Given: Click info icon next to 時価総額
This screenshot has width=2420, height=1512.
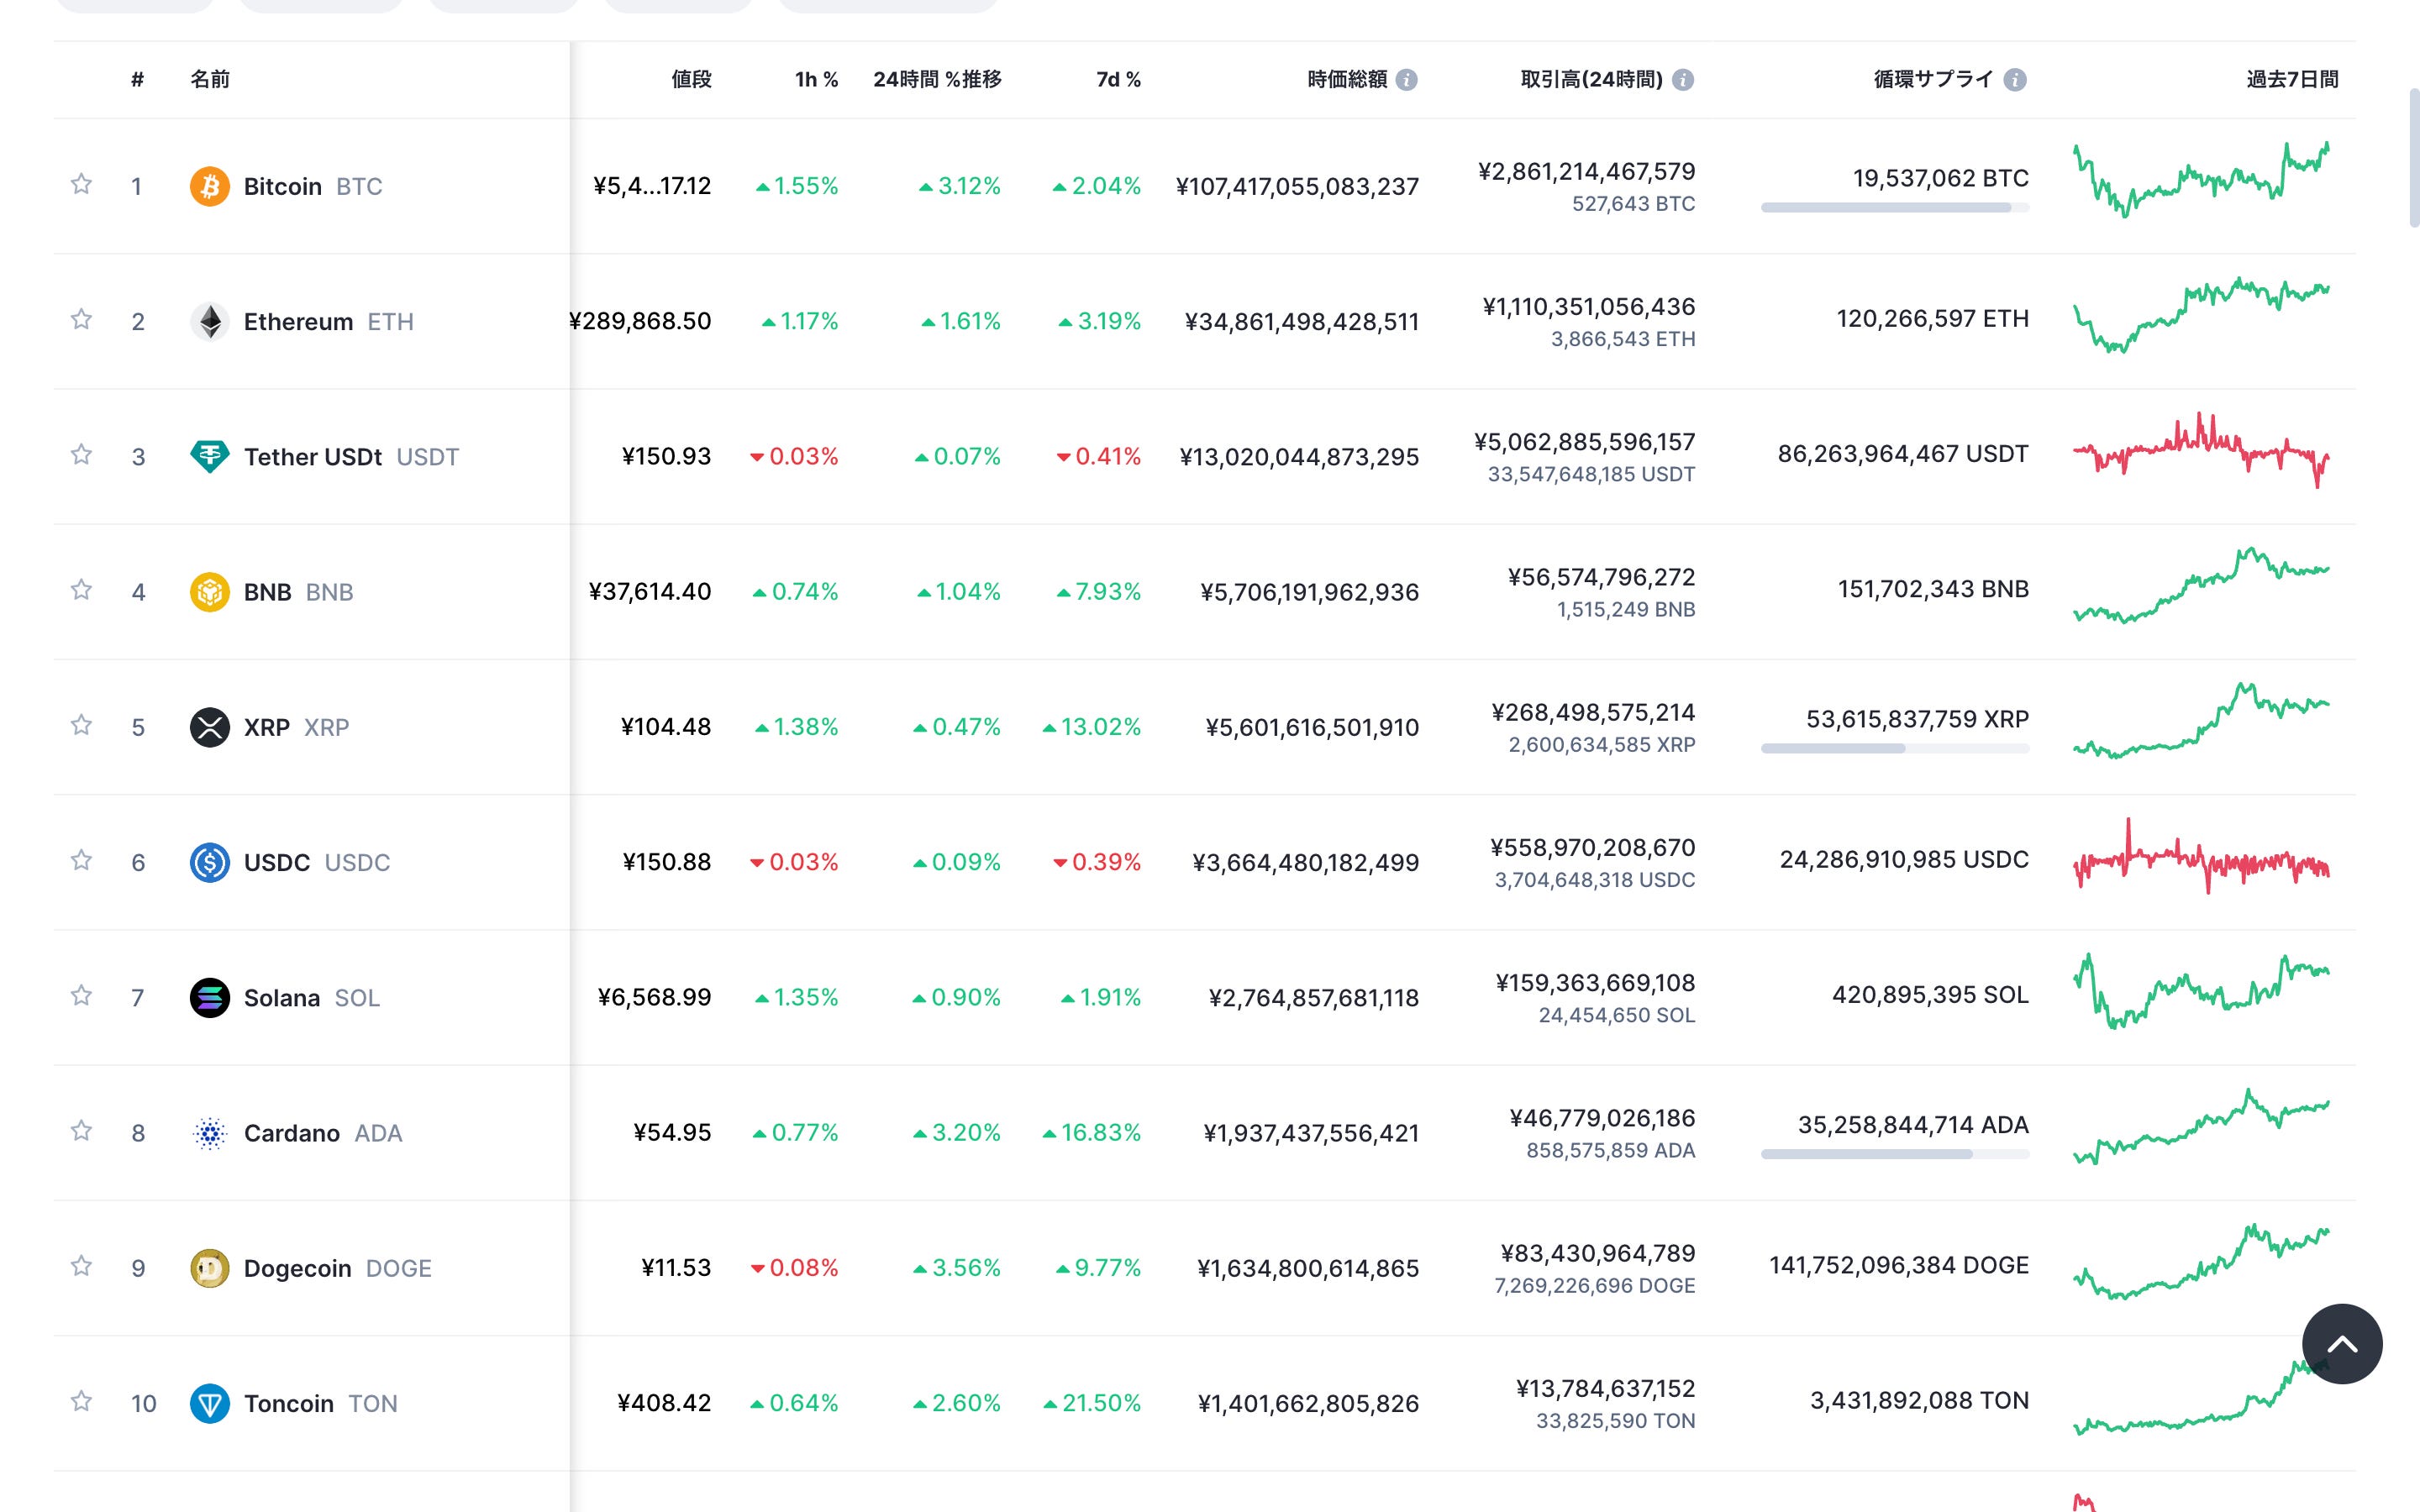Looking at the screenshot, I should pyautogui.click(x=1406, y=79).
